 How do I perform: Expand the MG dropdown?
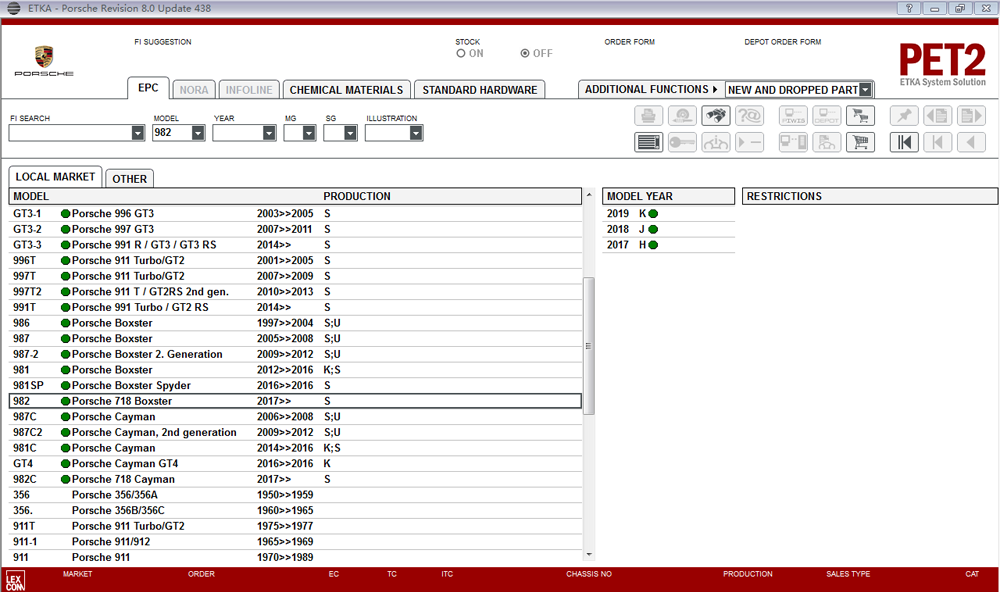tap(309, 133)
